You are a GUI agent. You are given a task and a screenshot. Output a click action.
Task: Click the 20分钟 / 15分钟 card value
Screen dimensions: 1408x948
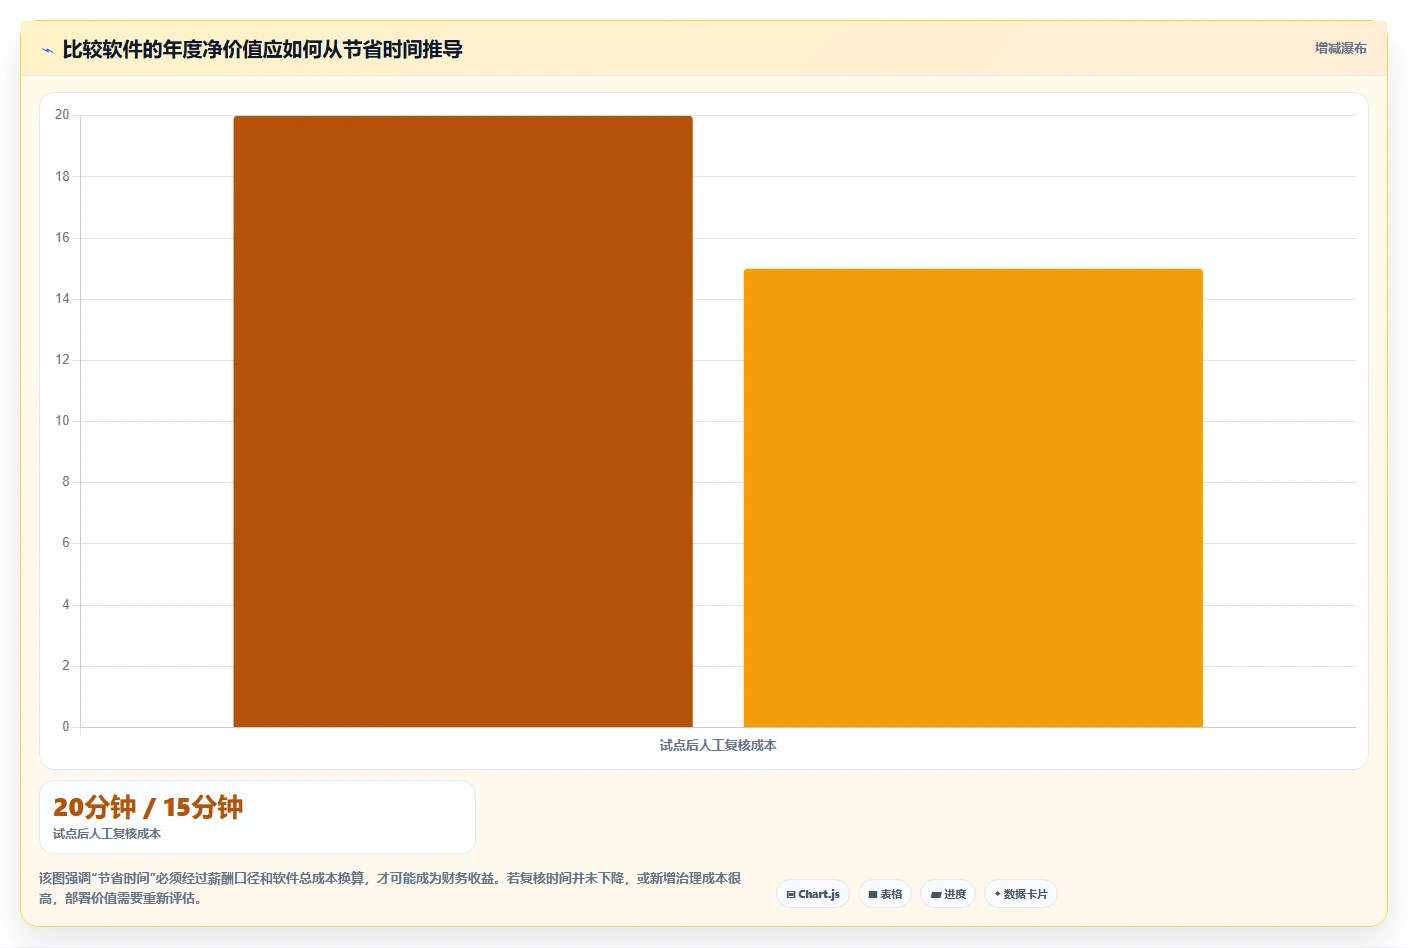[148, 807]
